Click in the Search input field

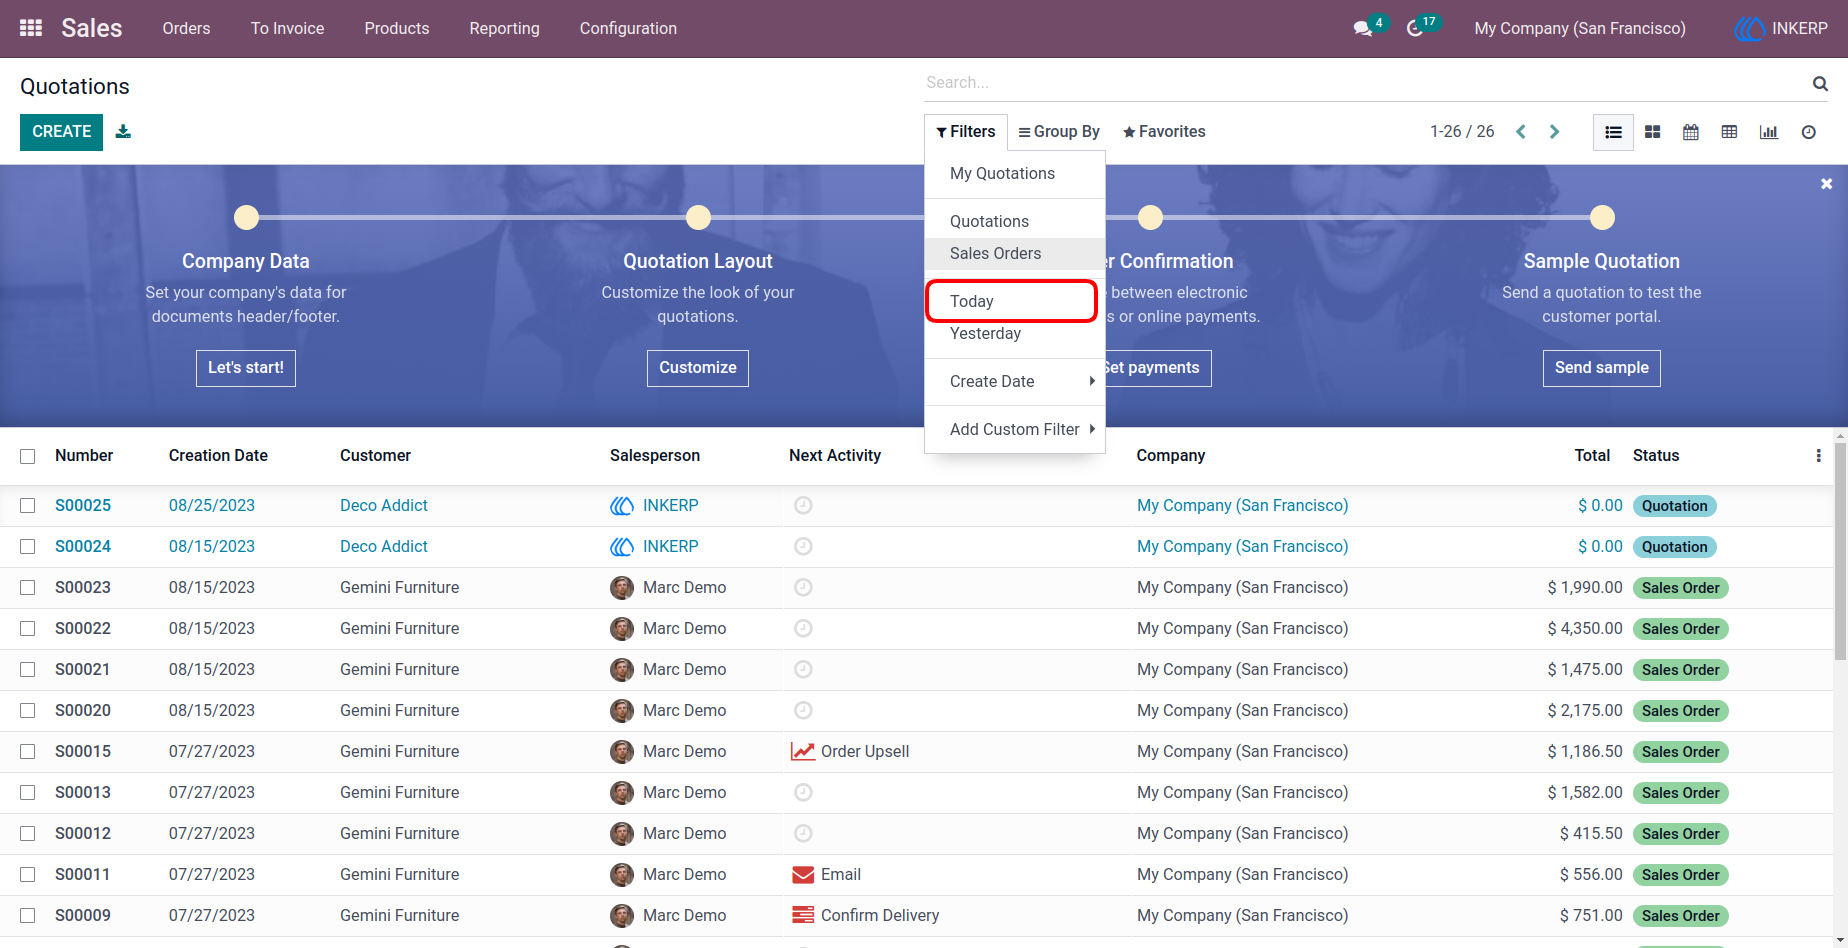click(x=1365, y=83)
